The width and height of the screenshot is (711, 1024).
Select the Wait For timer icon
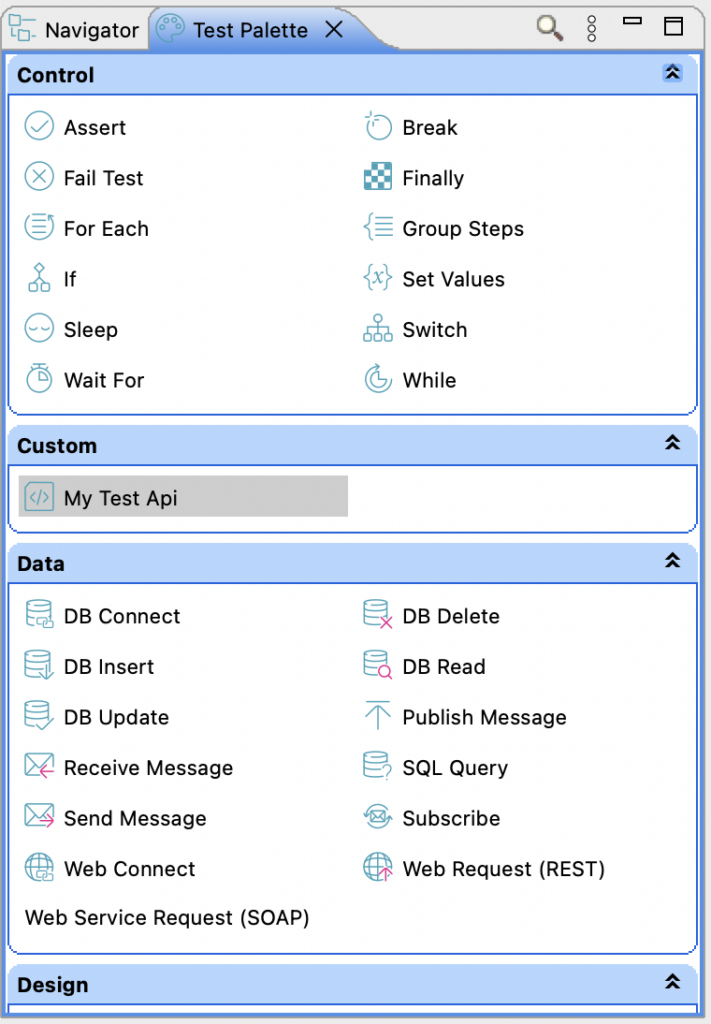pyautogui.click(x=39, y=378)
